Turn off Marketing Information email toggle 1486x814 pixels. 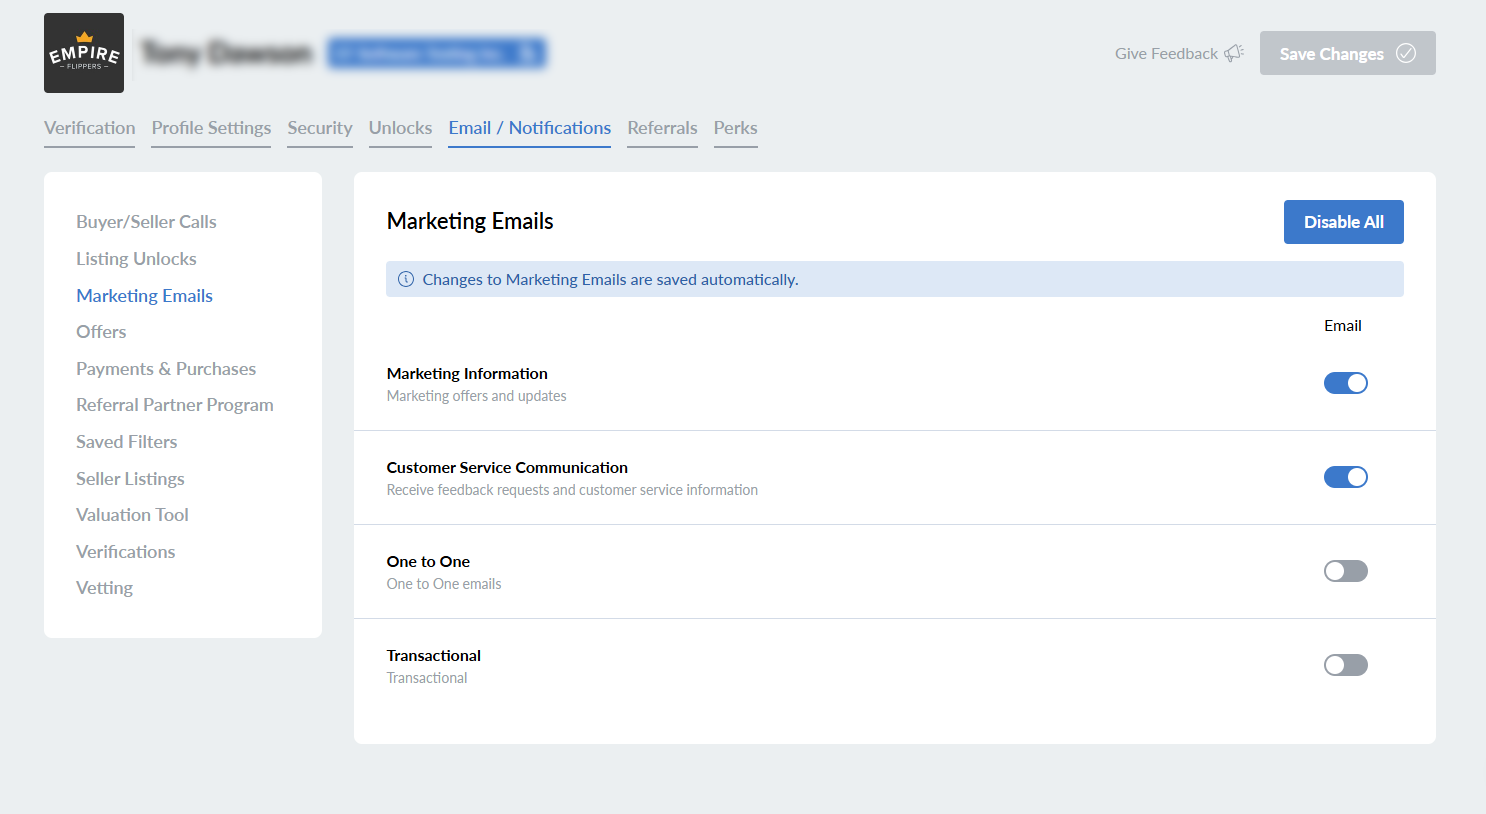point(1345,383)
